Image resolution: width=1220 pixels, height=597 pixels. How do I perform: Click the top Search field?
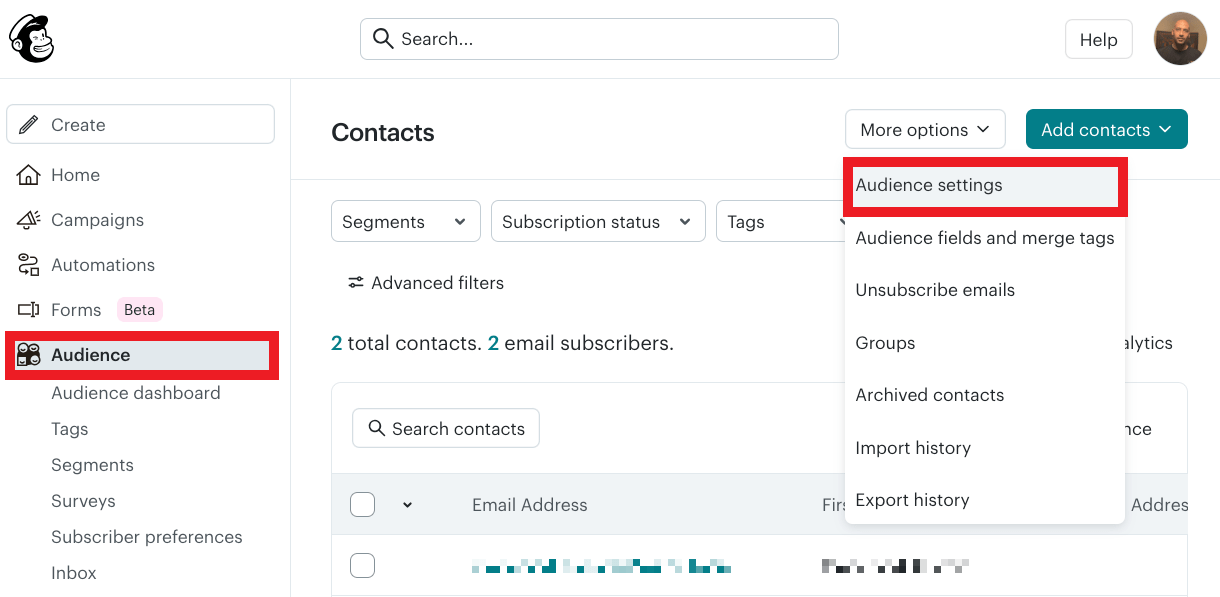click(x=599, y=39)
